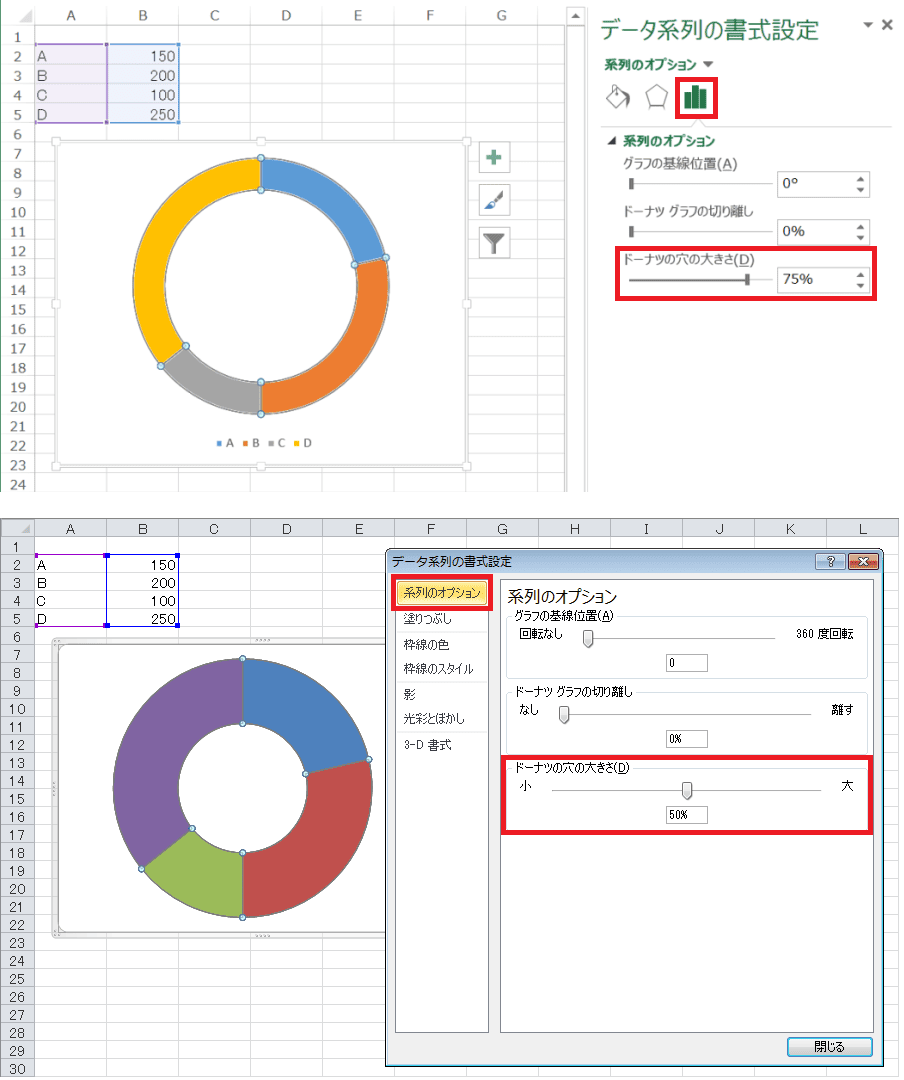Click the 閉じる button in the dialog
Image resolution: width=904 pixels, height=1080 pixels.
[828, 1046]
